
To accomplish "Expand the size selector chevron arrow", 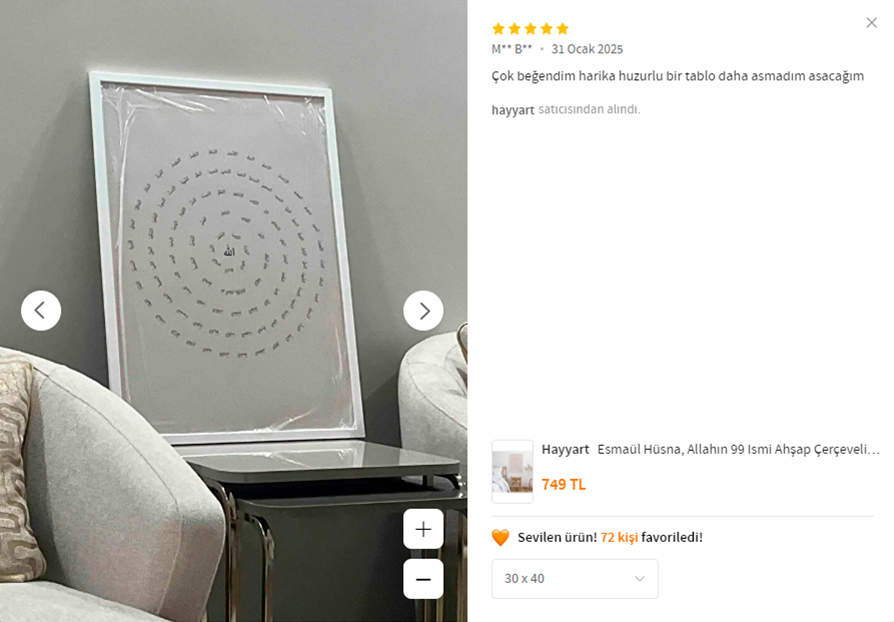I will tap(640, 579).
